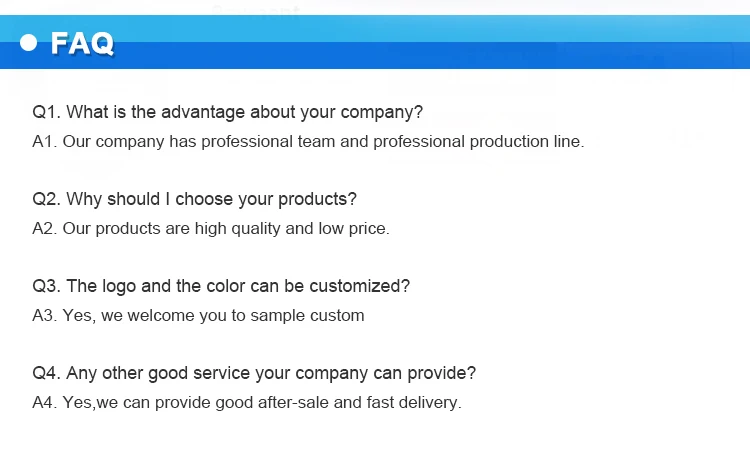750x454 pixels.
Task: Click the 'Q4.' label
Action: 46,373
